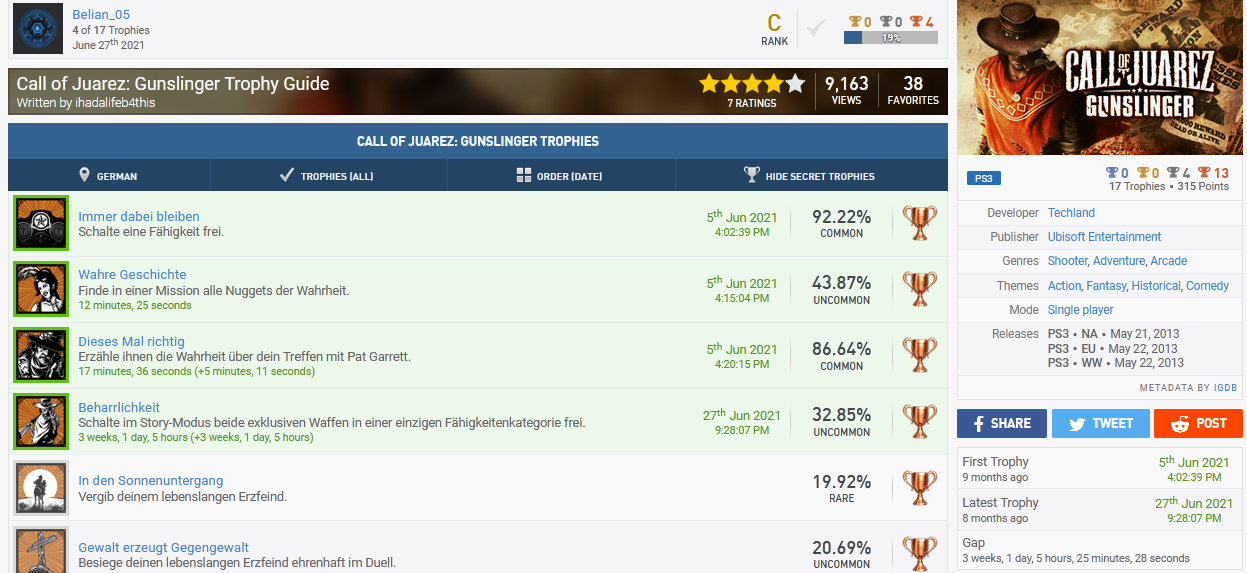
Task: Click bronze trophy icon for Immer dabei bleiben
Action: [920, 223]
